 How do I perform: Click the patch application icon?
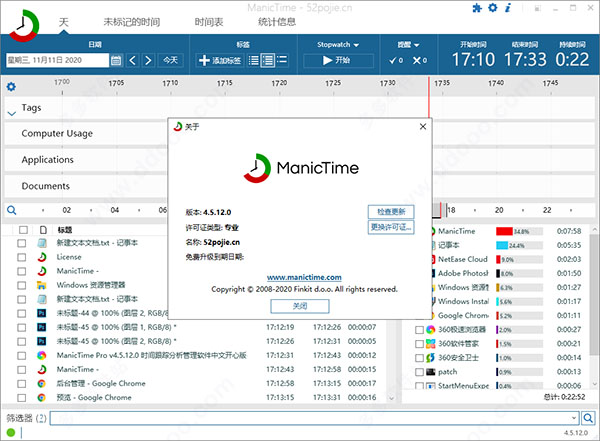(x=430, y=372)
